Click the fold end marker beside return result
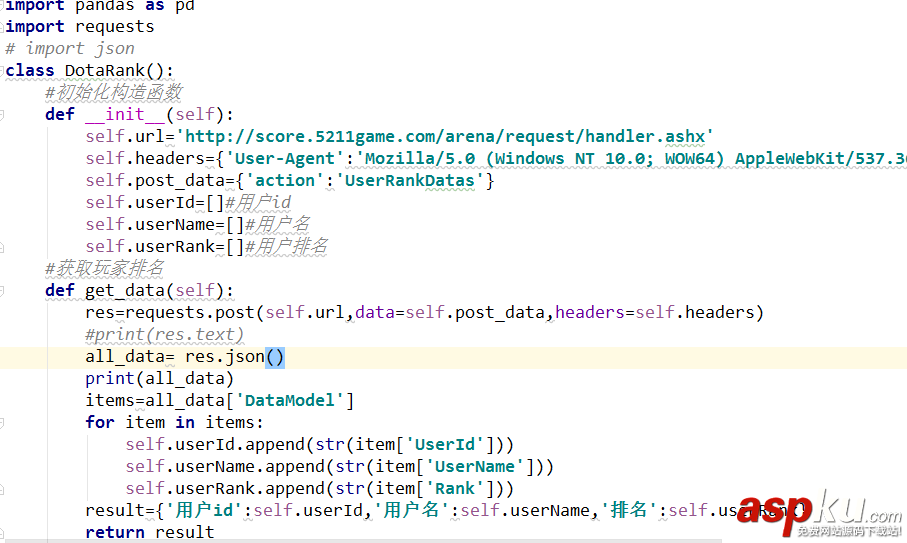The width and height of the screenshot is (907, 543). click(x=2, y=533)
